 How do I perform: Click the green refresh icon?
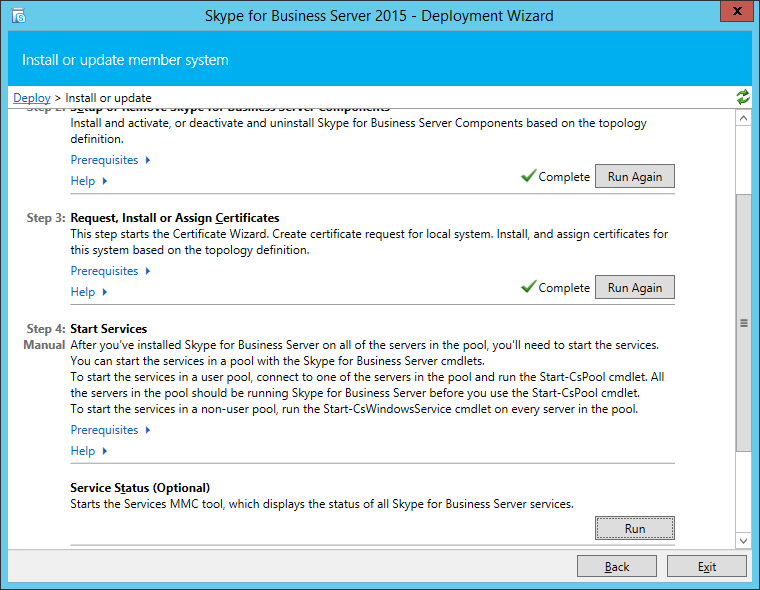pos(743,97)
